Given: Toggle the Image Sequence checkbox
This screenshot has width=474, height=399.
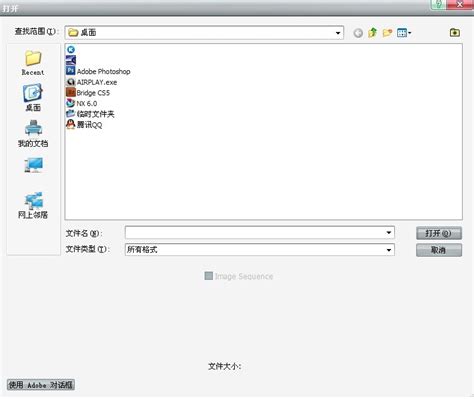Looking at the screenshot, I should 209,276.
